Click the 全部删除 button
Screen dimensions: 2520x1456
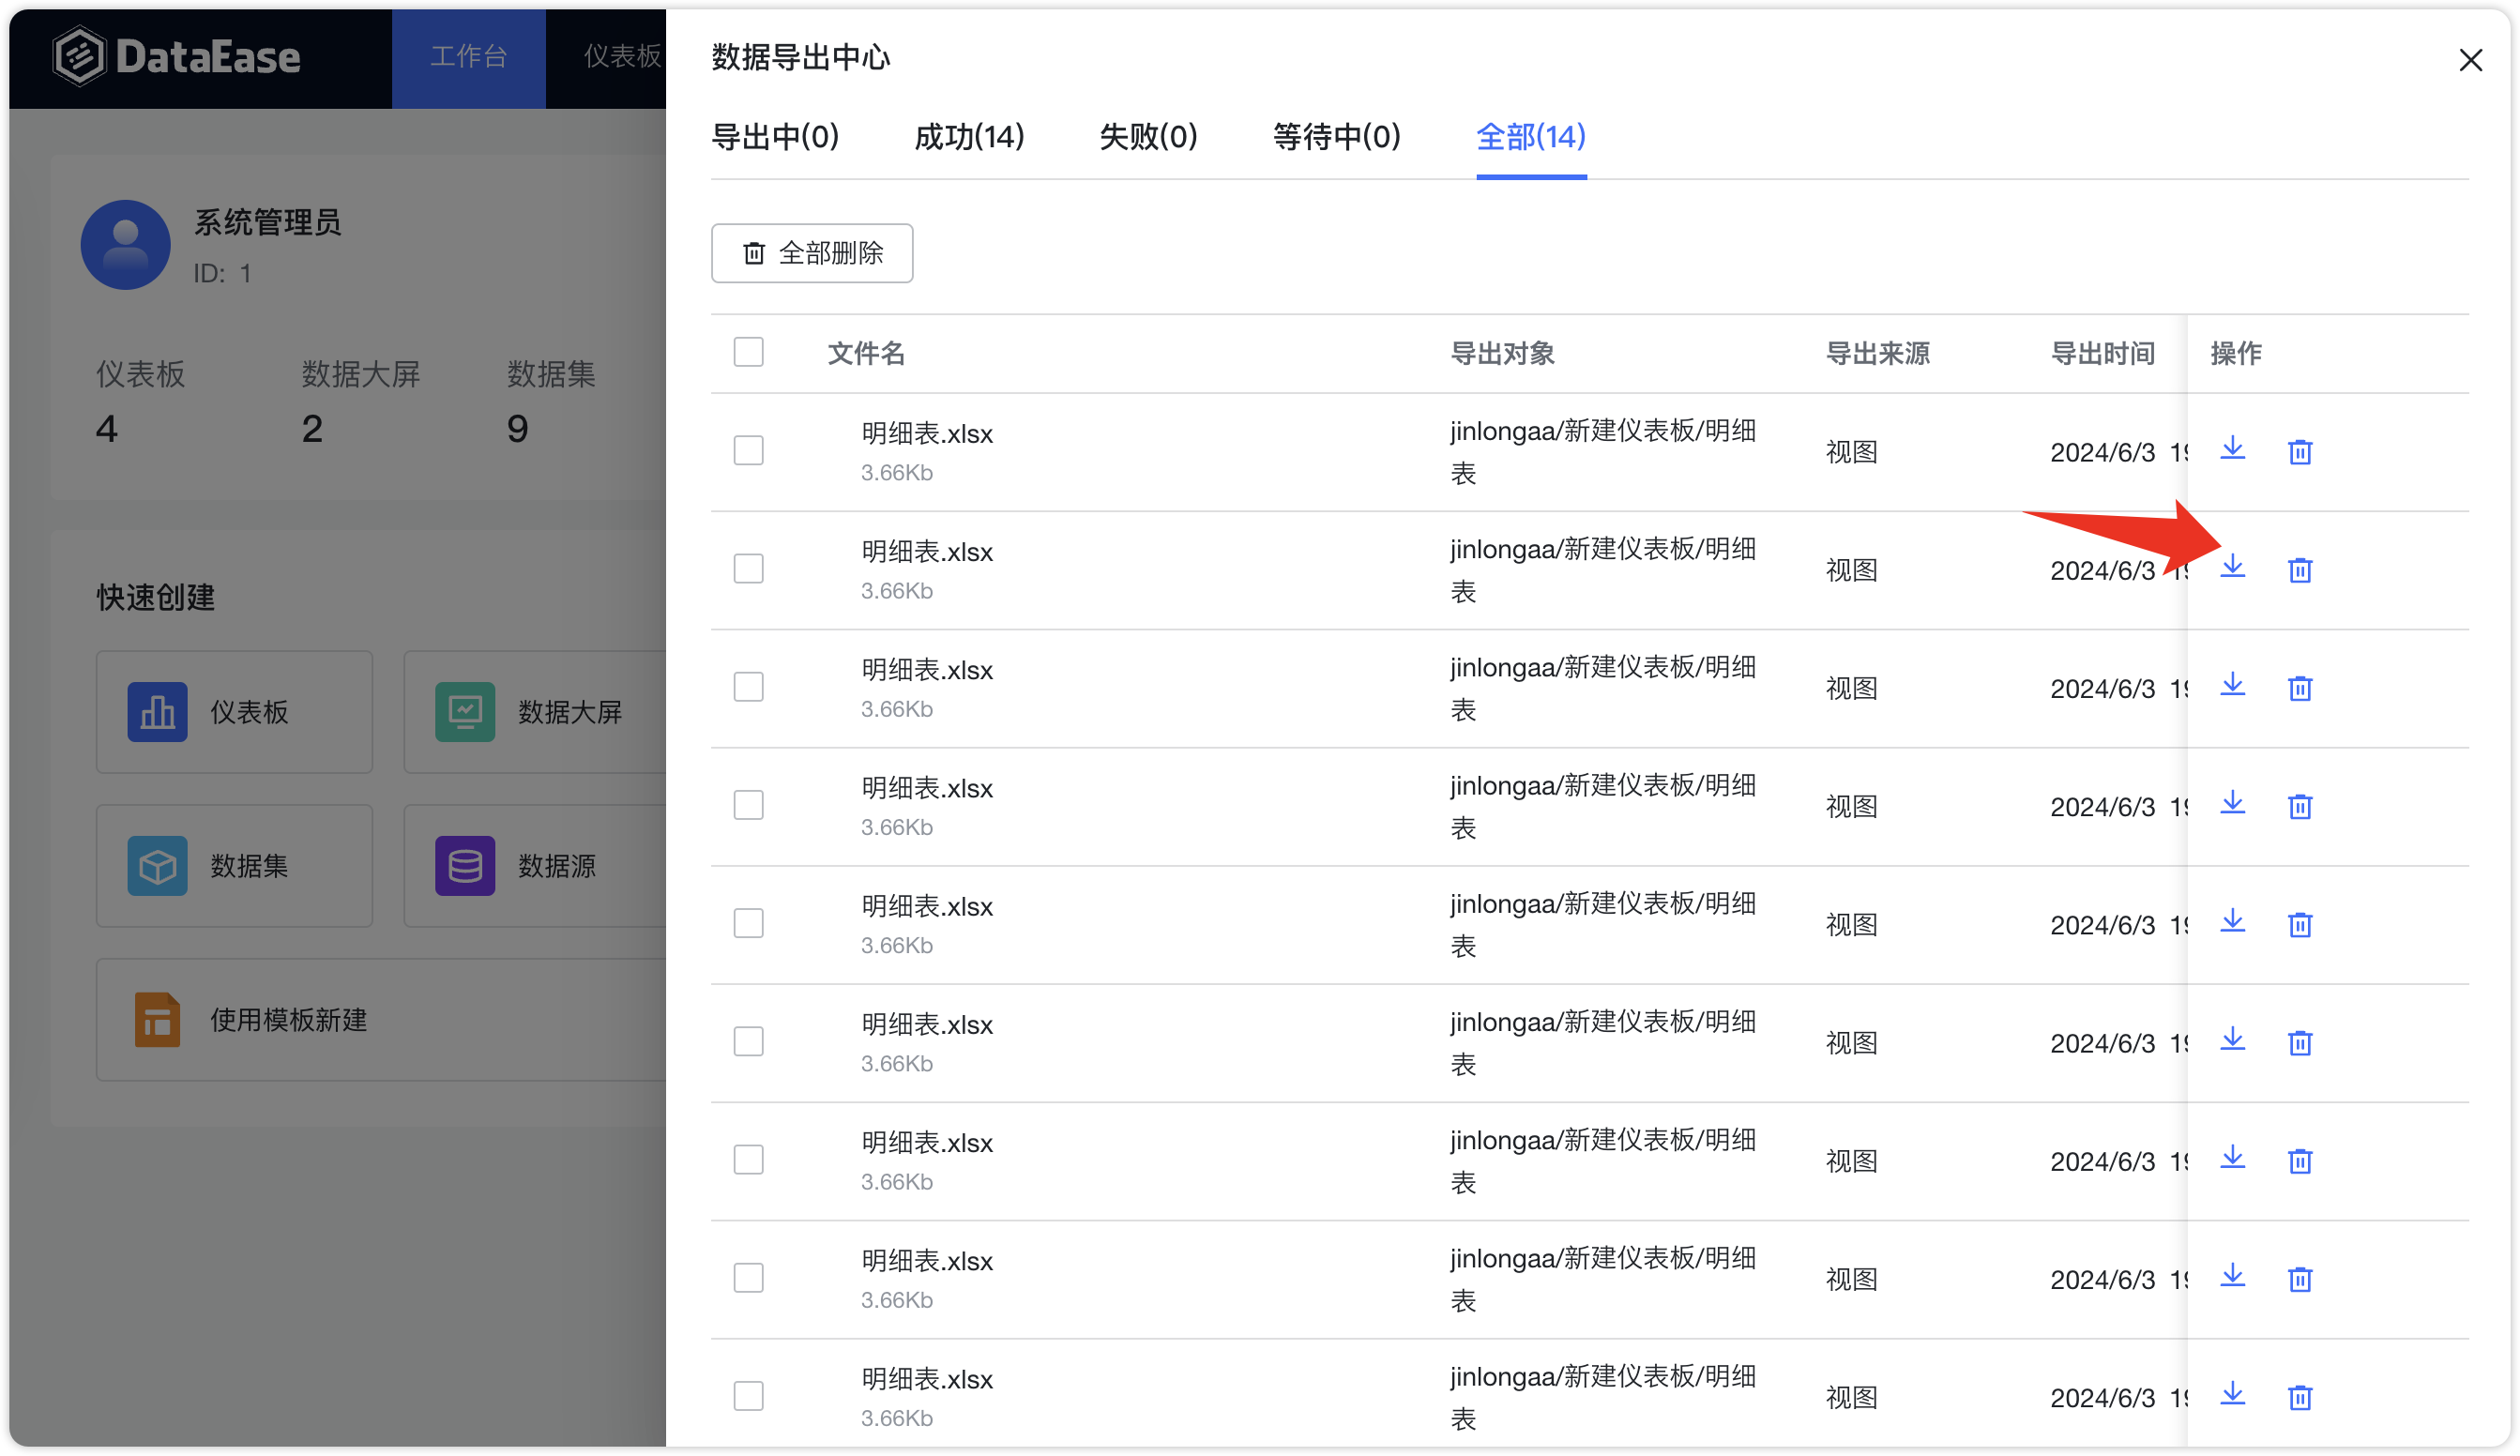(811, 253)
